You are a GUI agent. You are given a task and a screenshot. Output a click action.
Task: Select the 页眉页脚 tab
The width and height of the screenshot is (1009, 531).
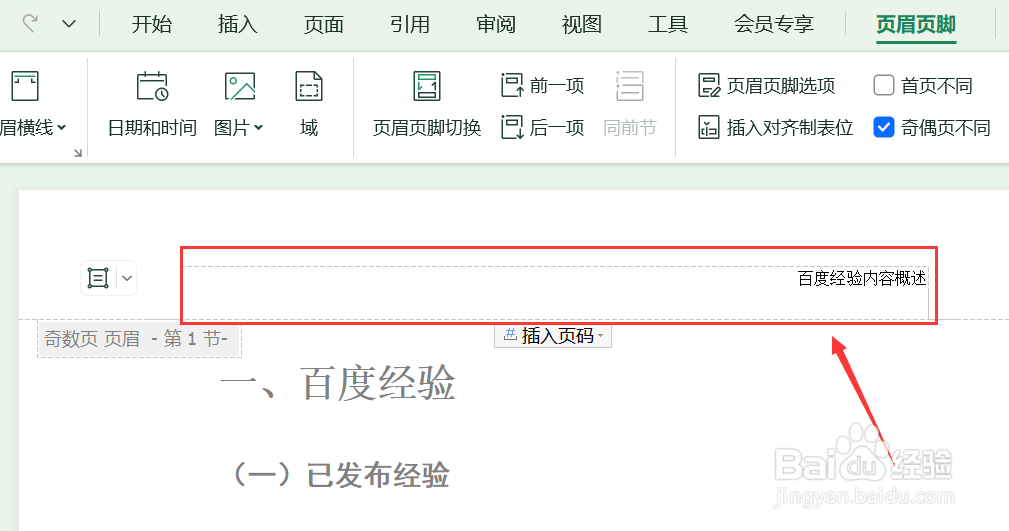pos(916,24)
